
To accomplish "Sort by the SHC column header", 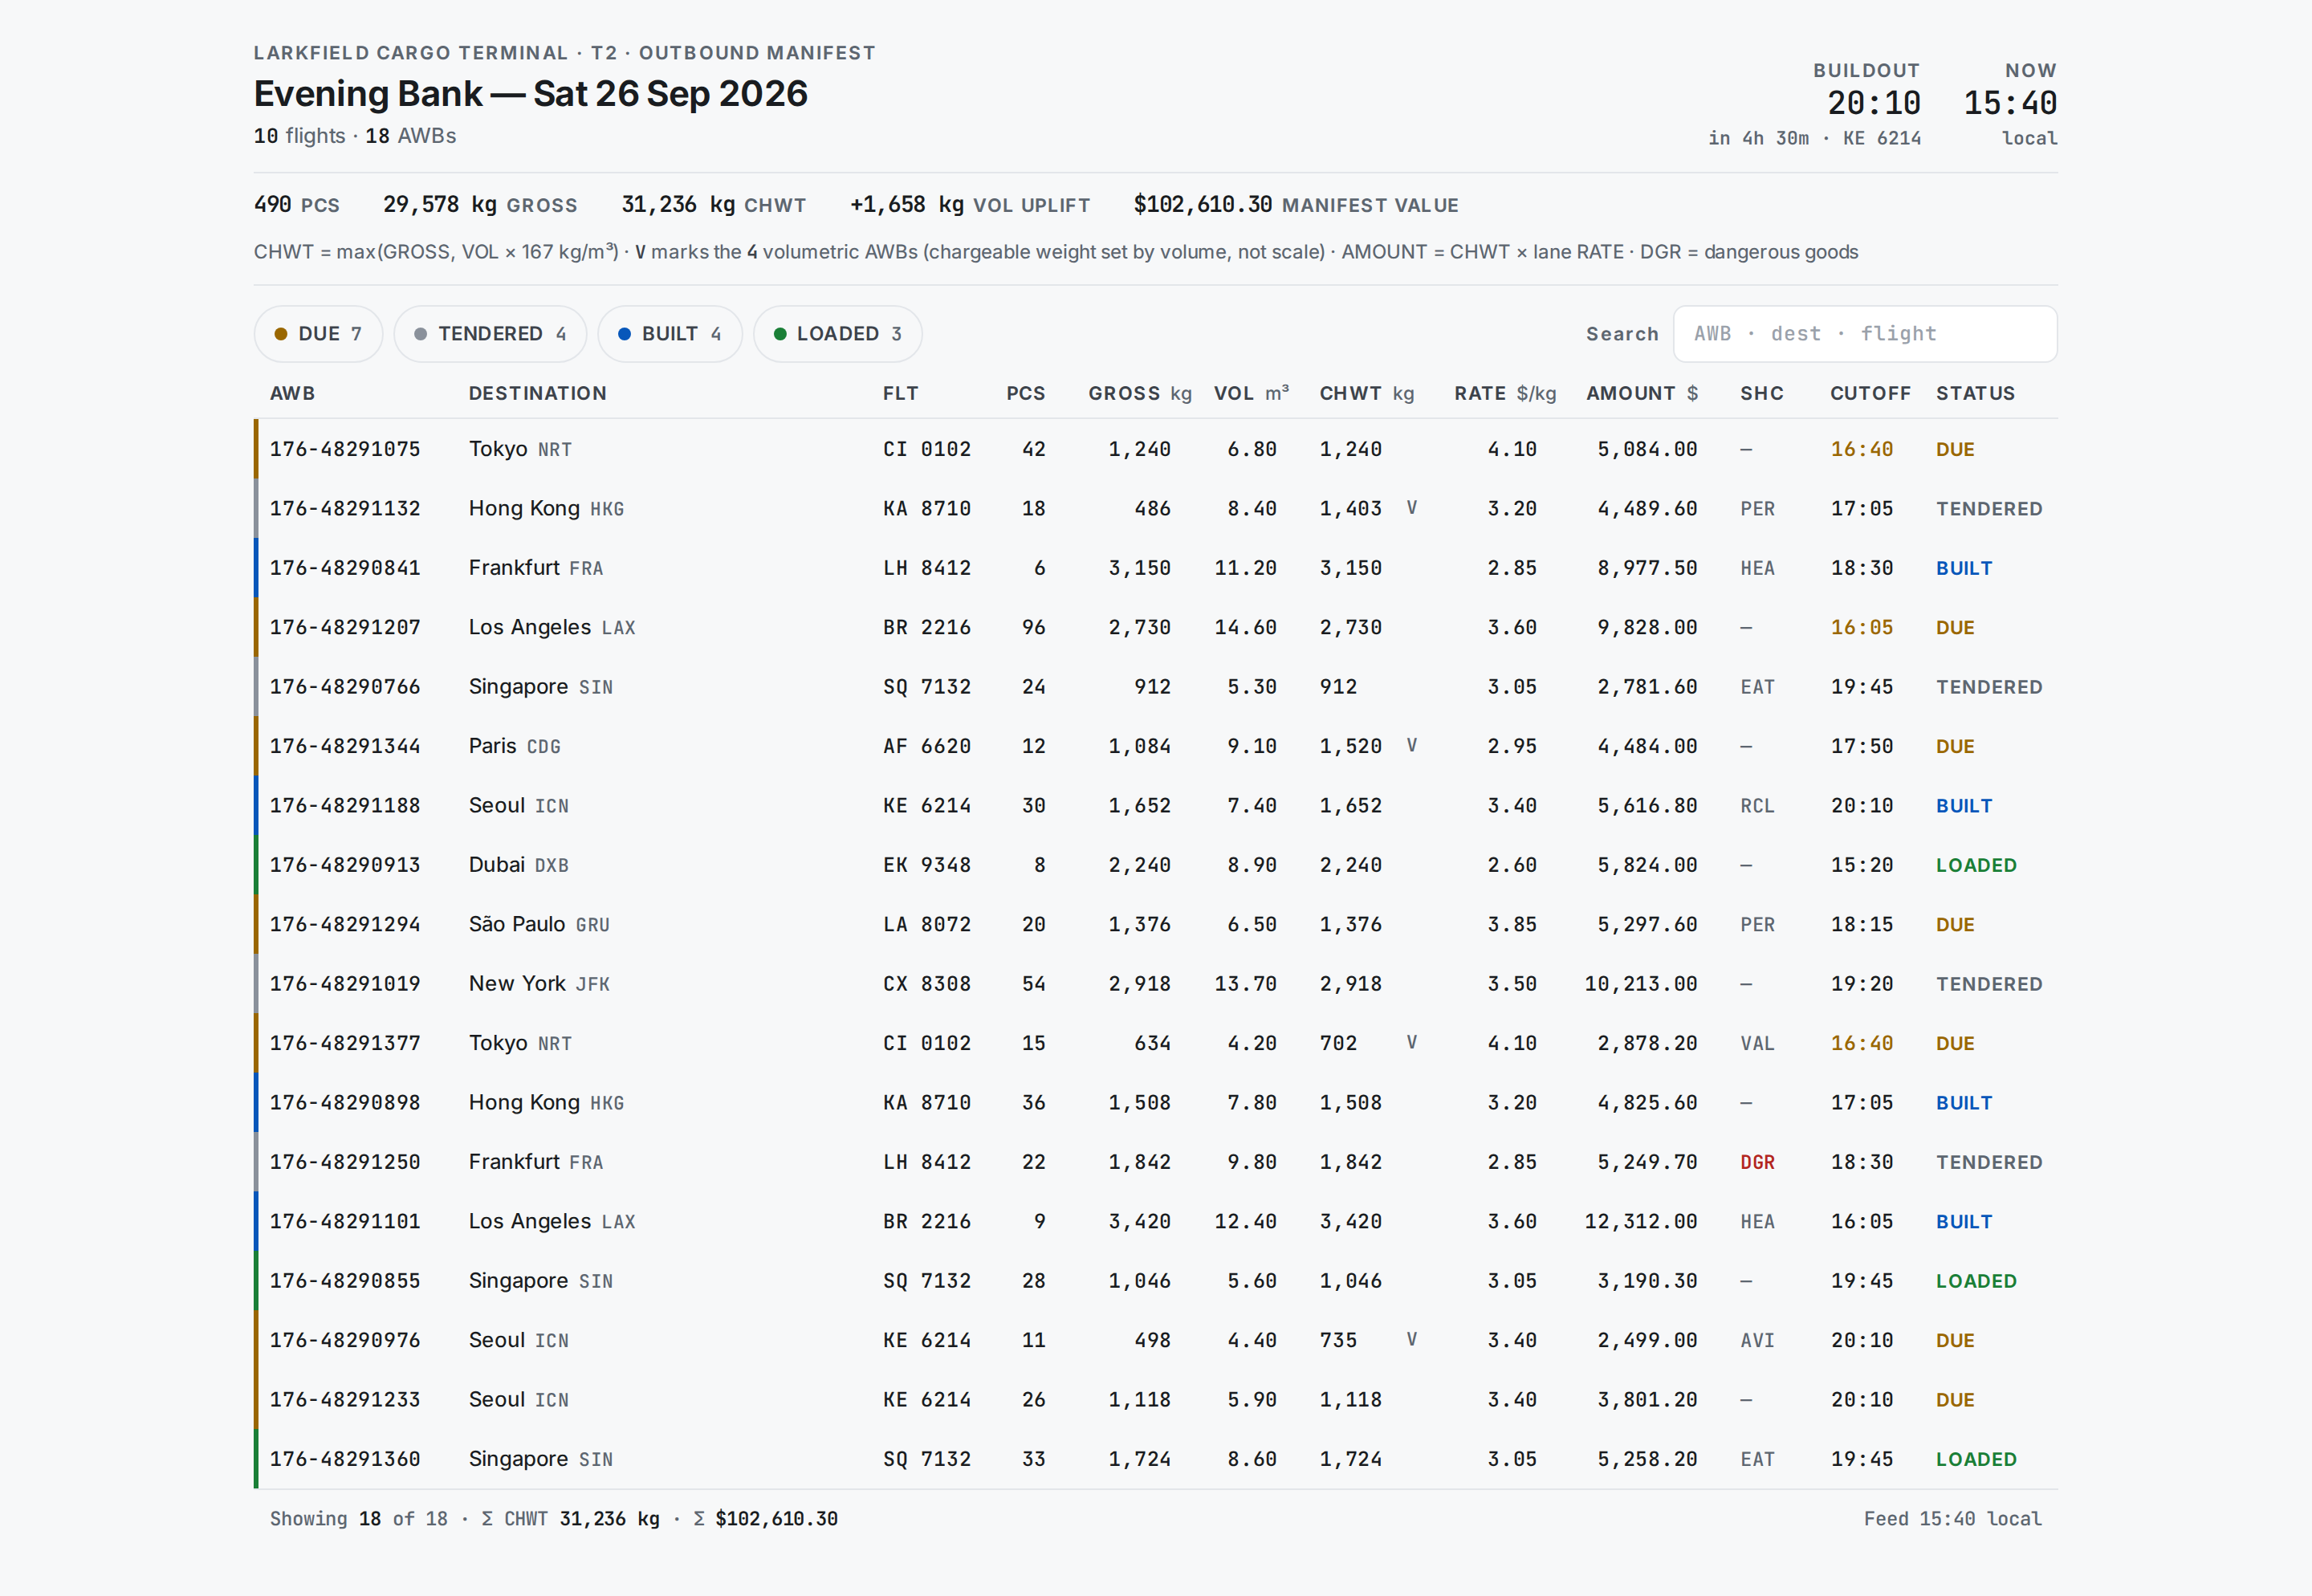I will coord(1761,394).
